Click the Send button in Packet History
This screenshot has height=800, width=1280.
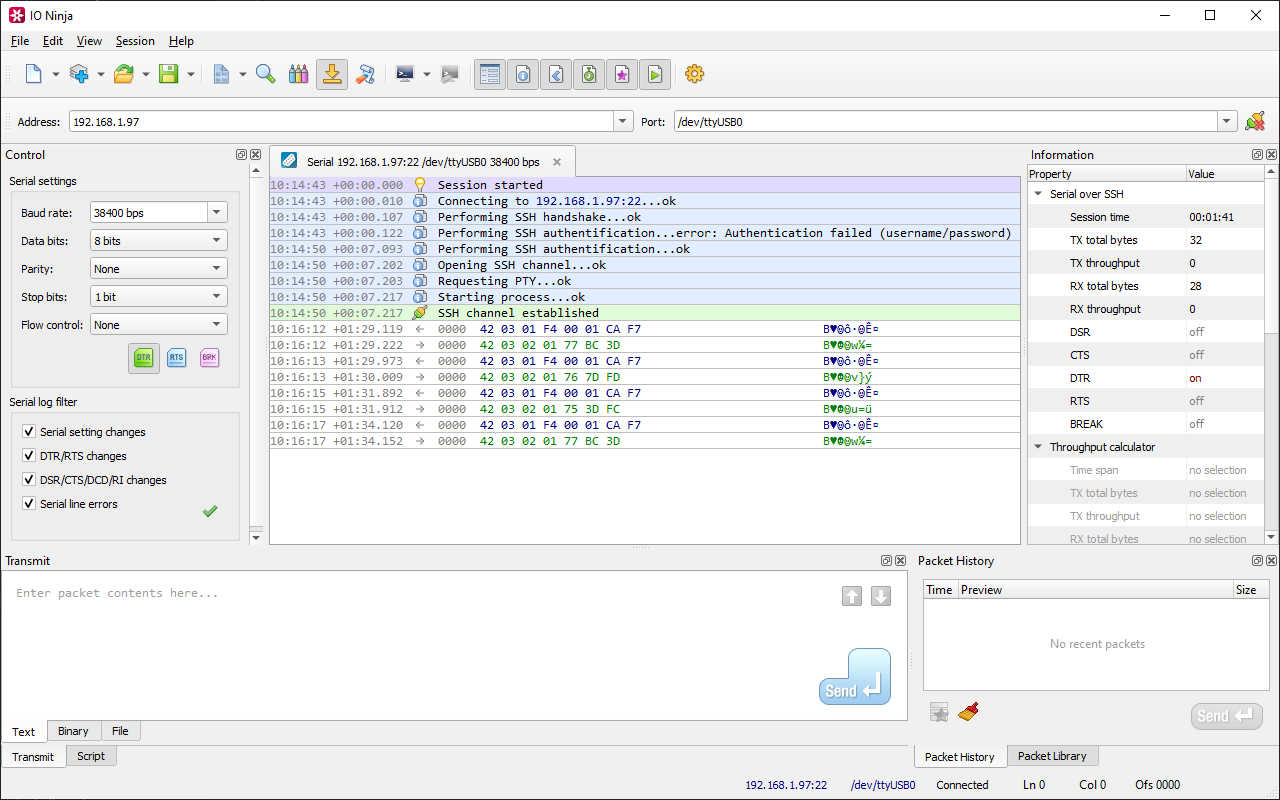coord(1227,716)
